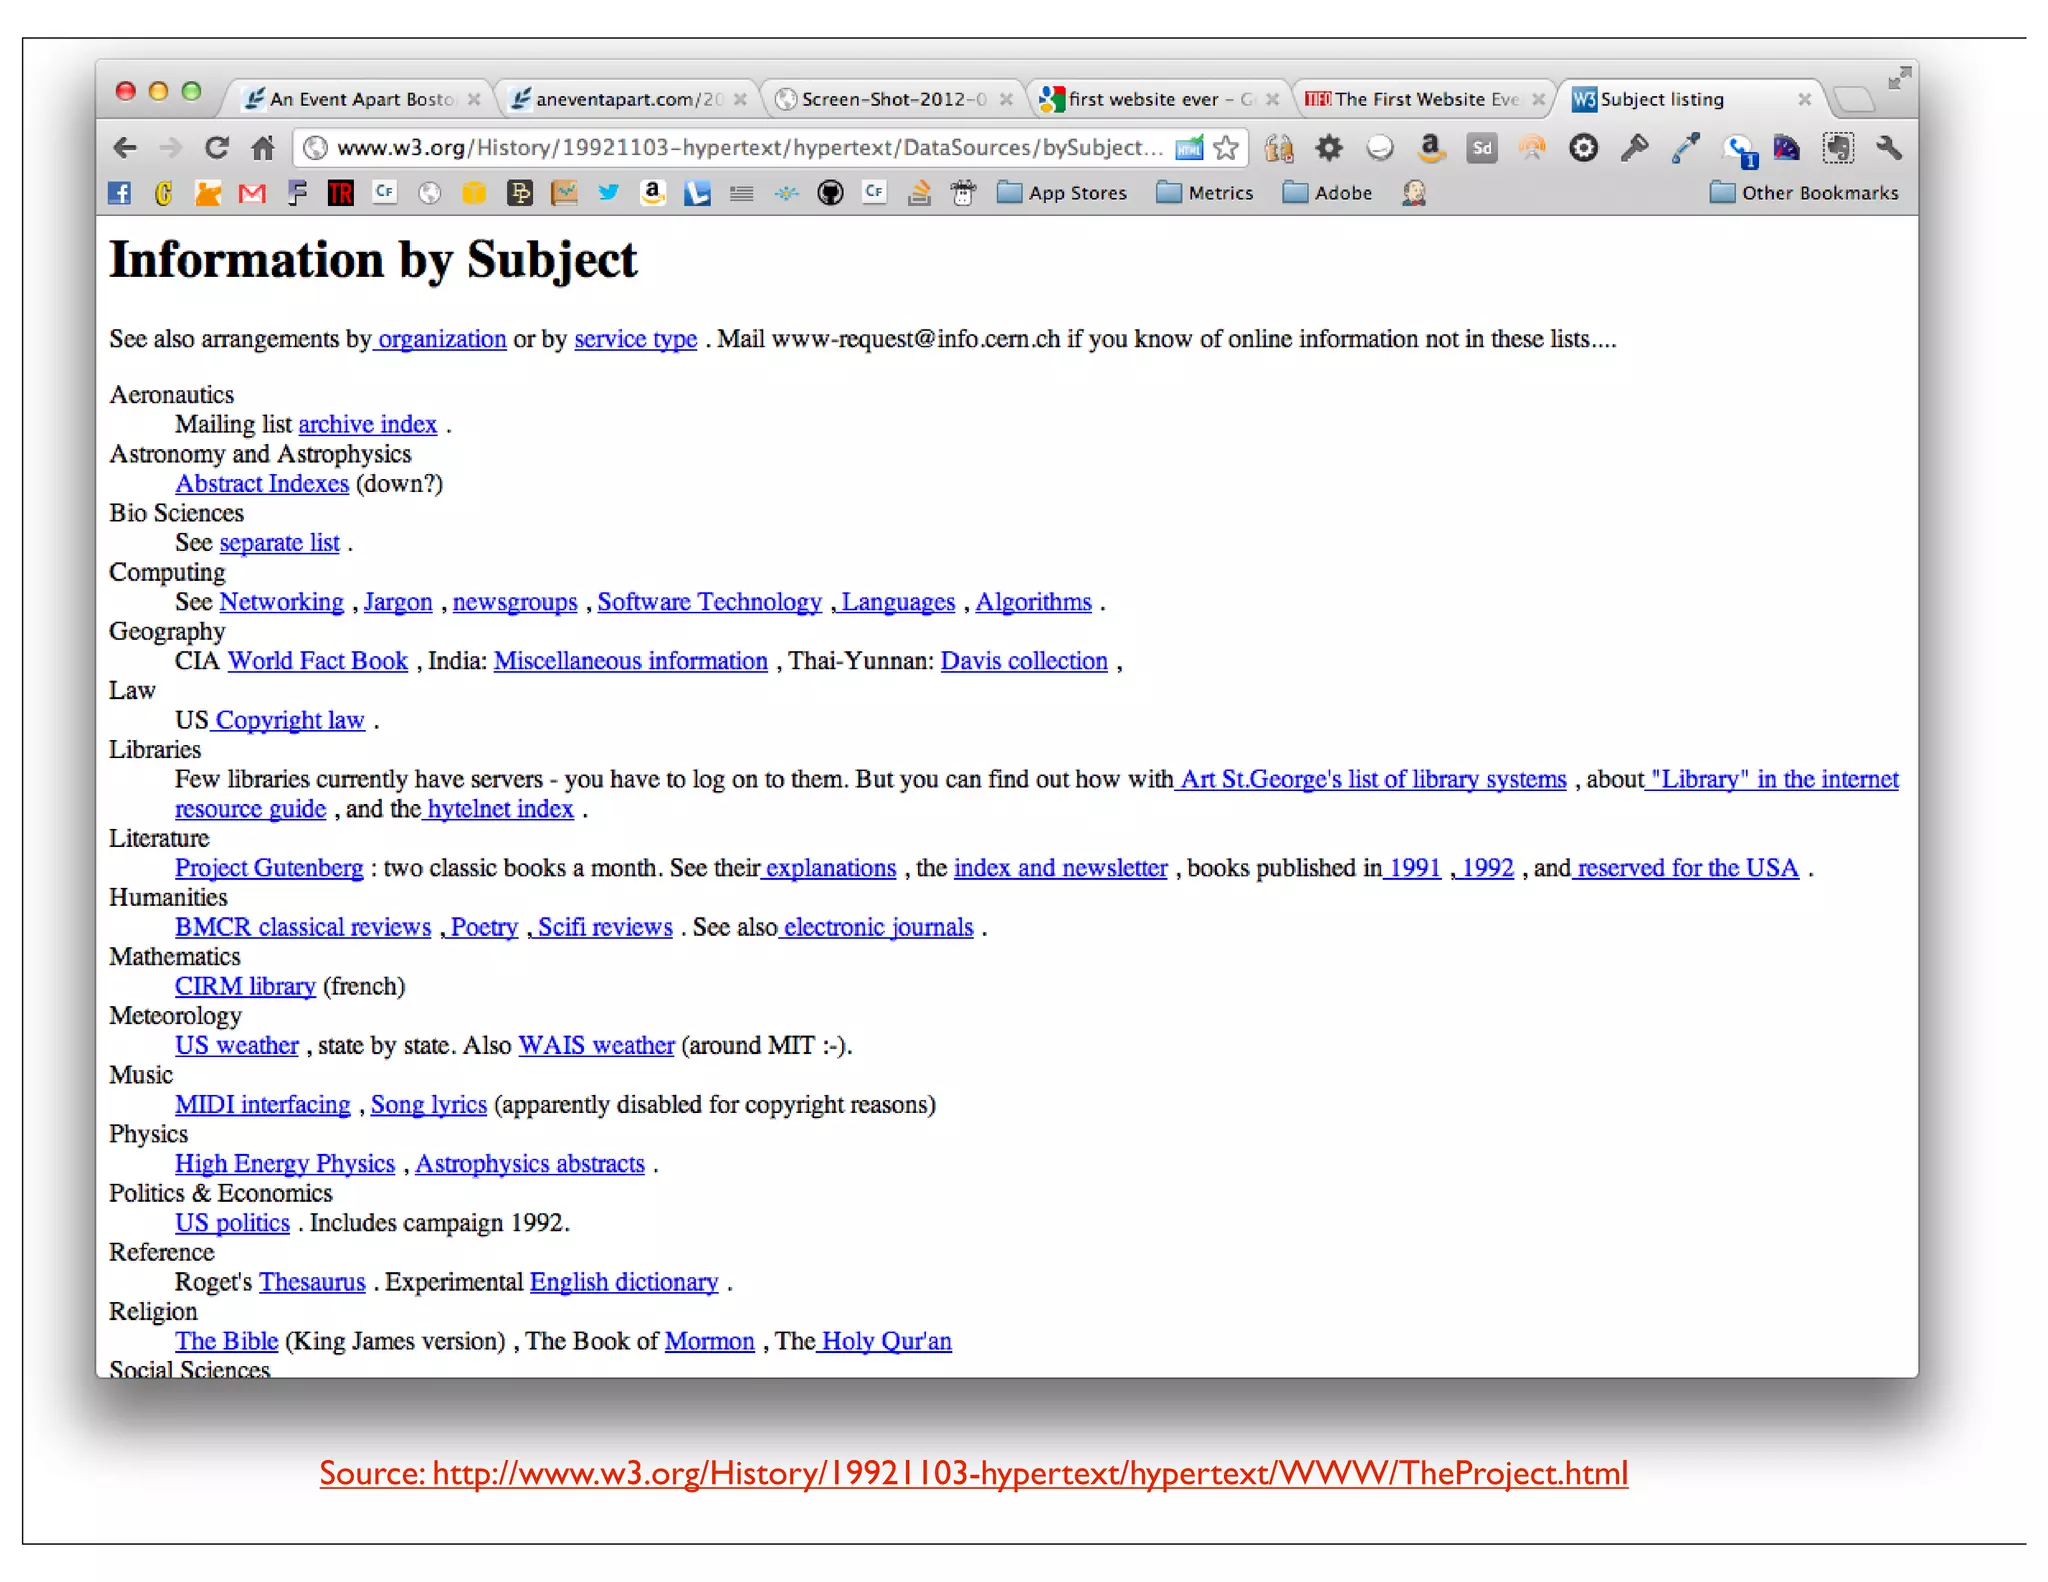The width and height of the screenshot is (2048, 1582).
Task: Open the archive index link under Aeronautics
Action: coord(367,424)
